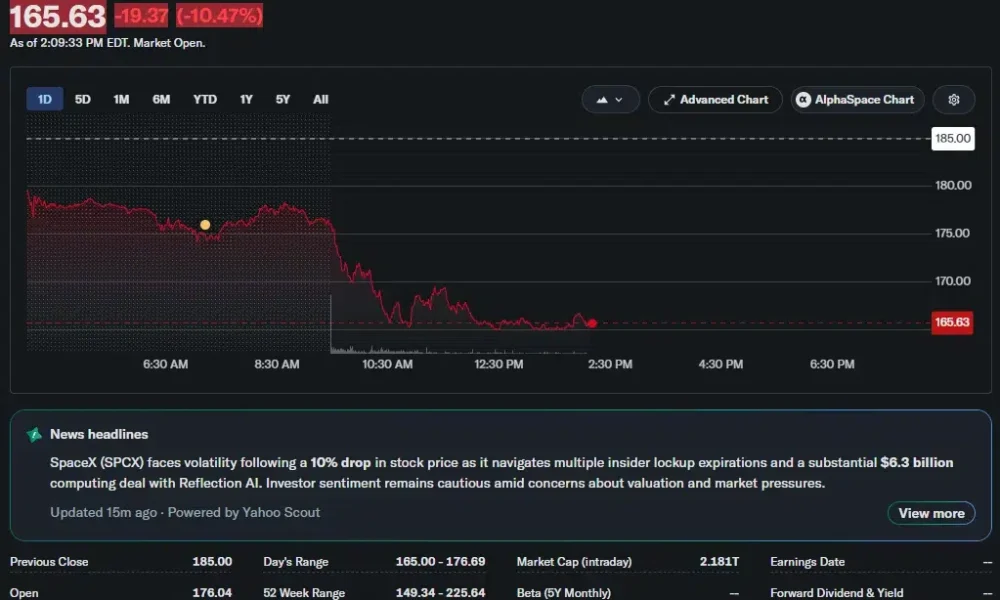
Task: Click the $6.3 billion text in news
Action: (916, 462)
